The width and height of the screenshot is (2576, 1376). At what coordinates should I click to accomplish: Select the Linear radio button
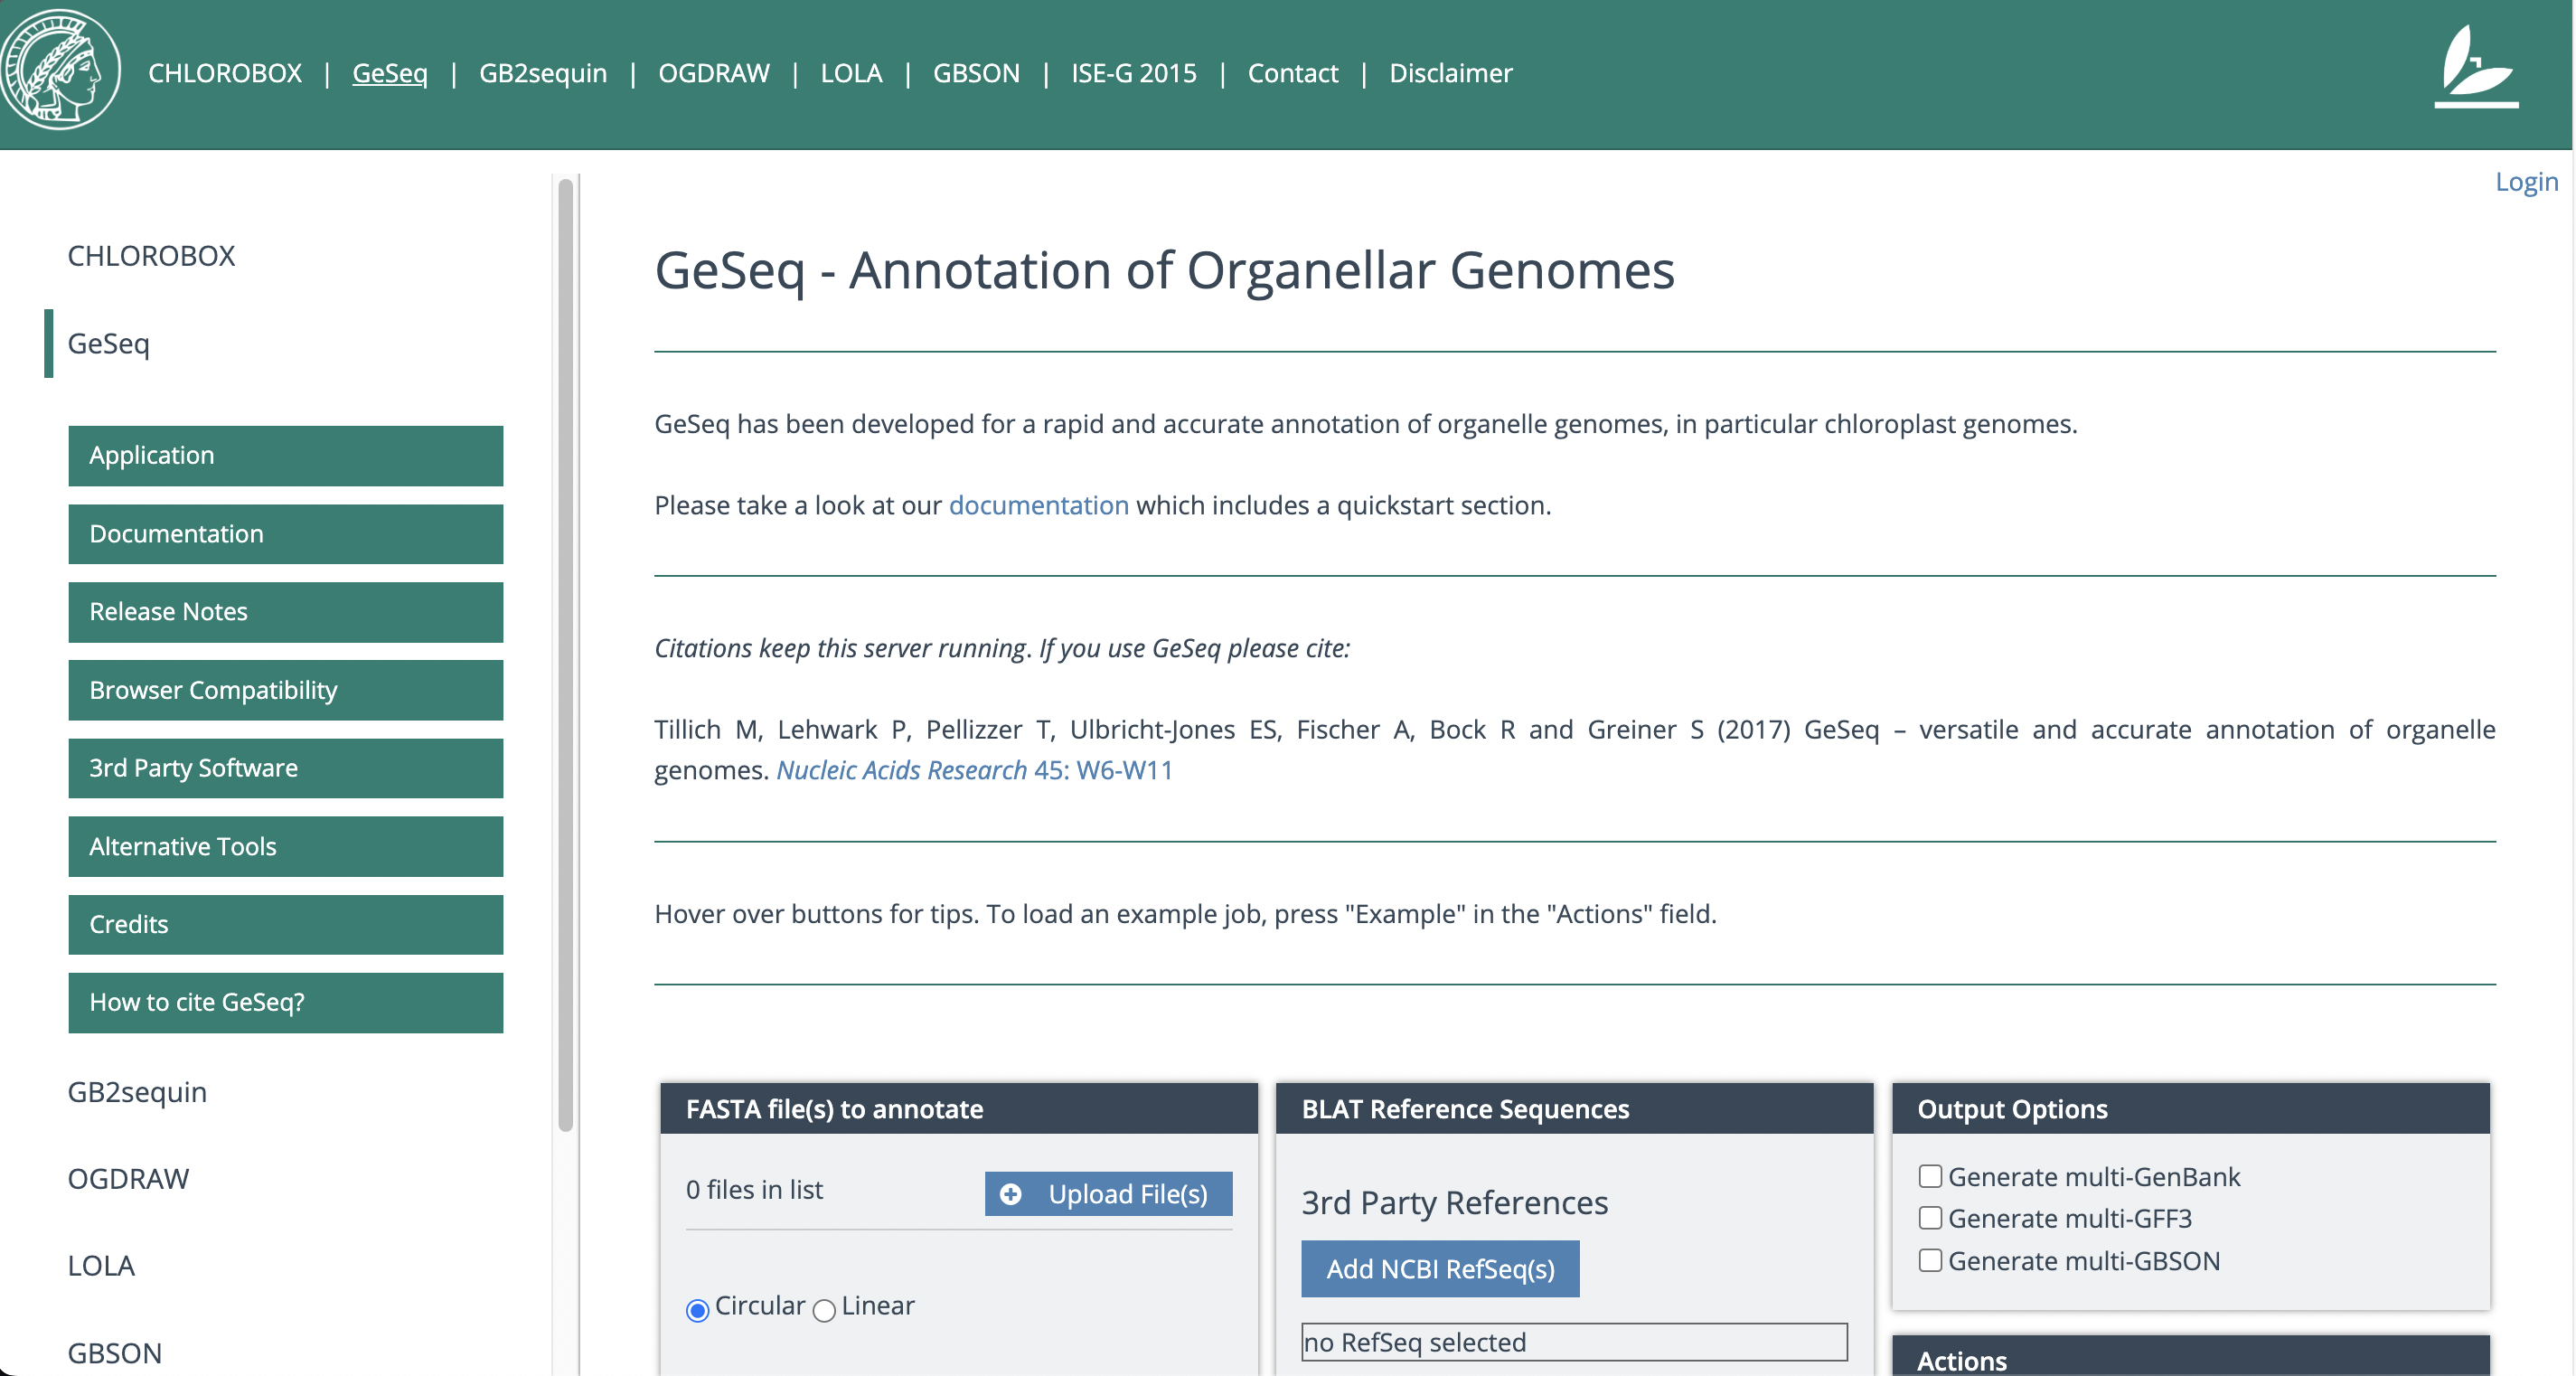point(824,1310)
